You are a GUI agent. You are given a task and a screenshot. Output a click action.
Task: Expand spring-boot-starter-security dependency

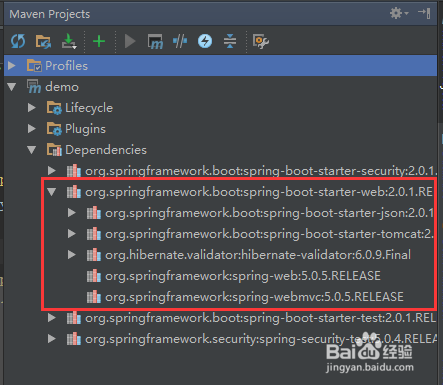tap(52, 171)
